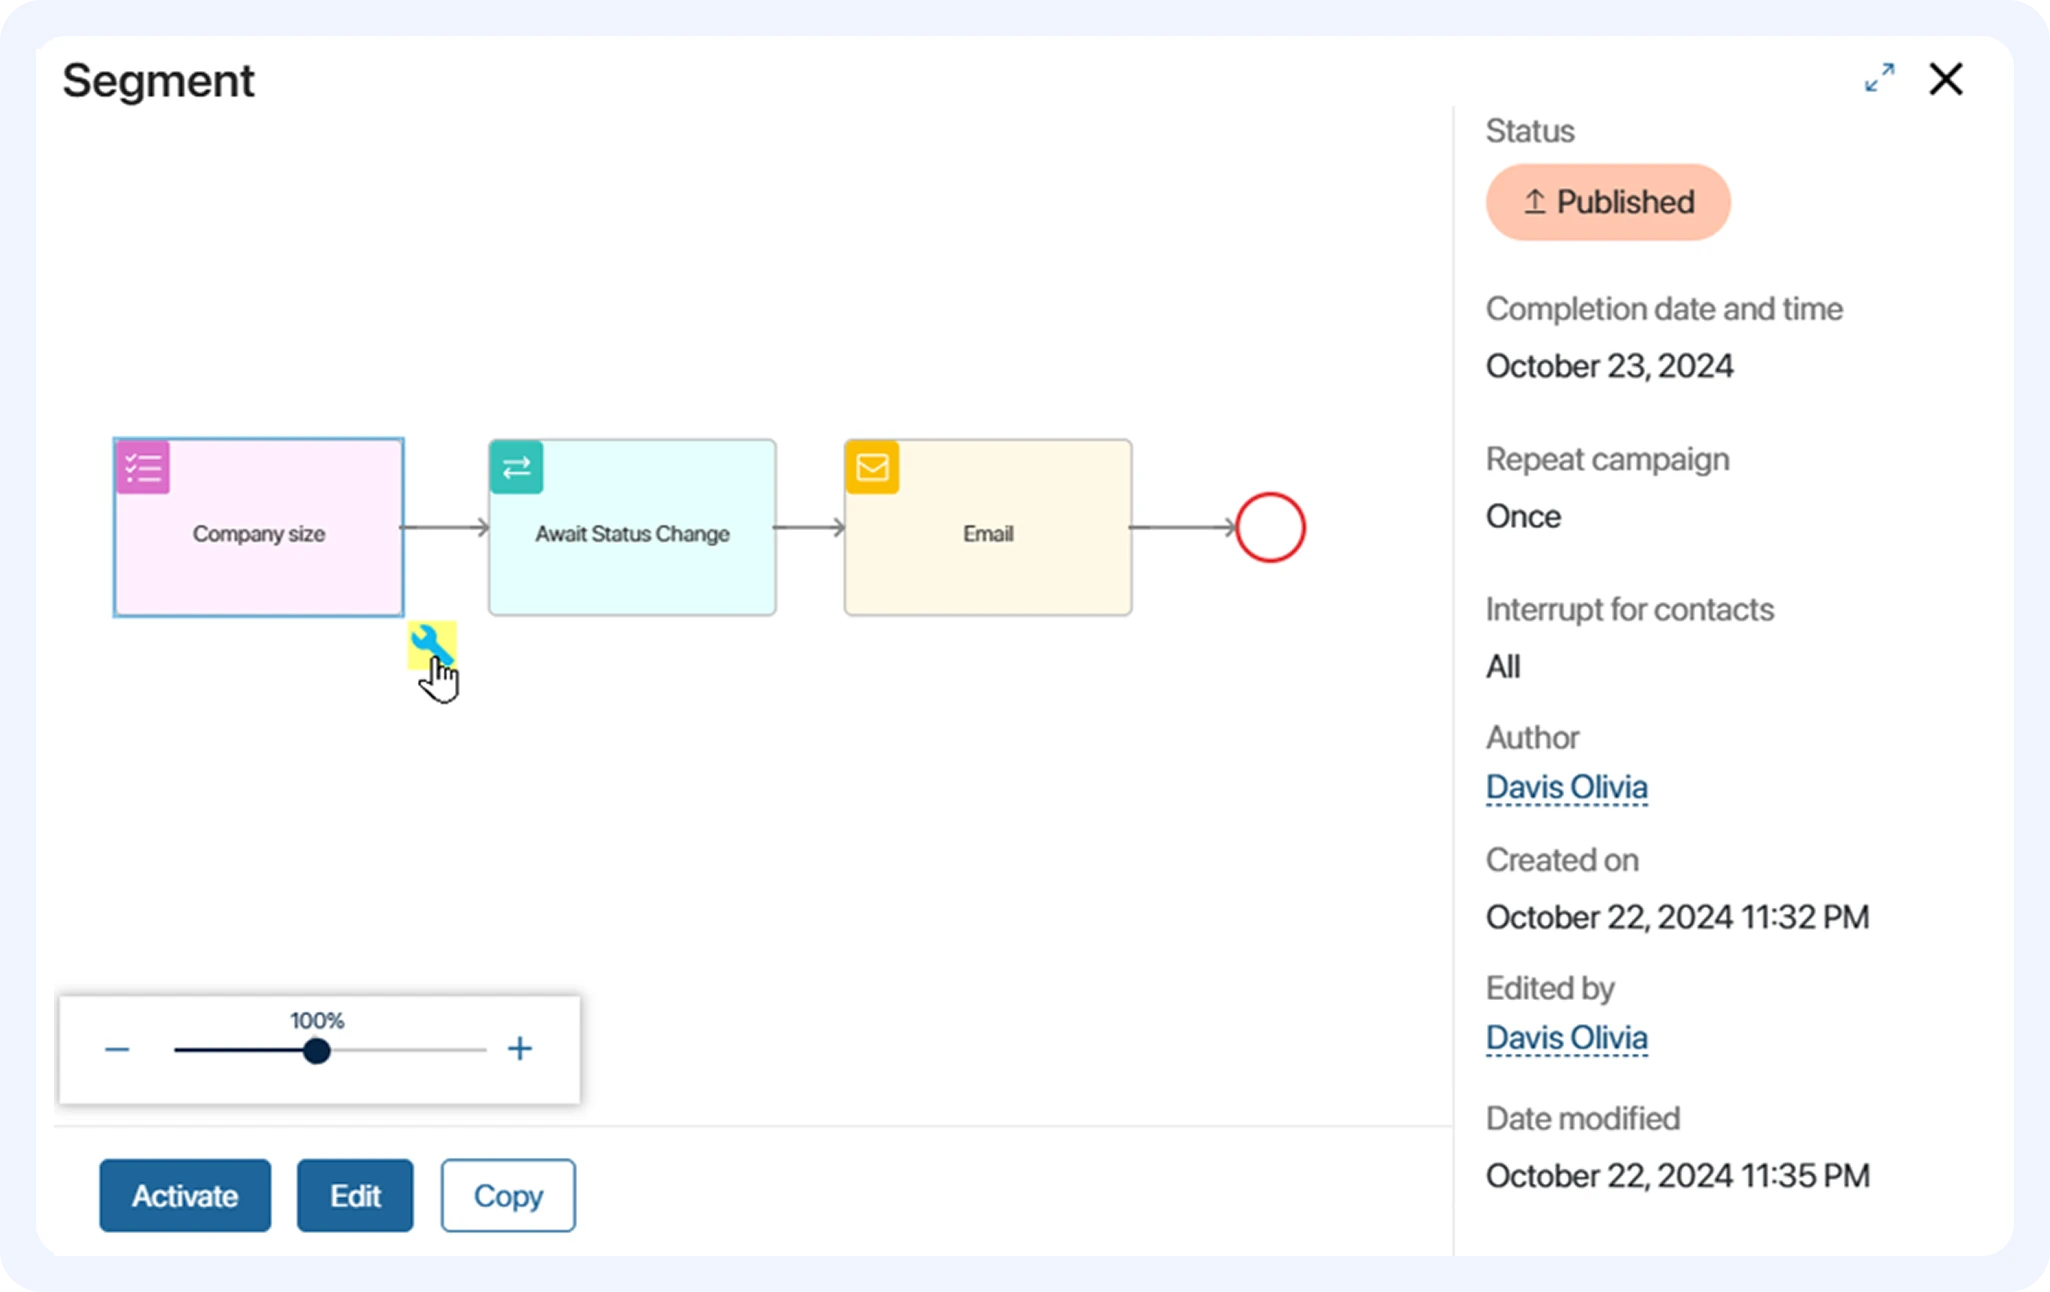Click the yellow envelope email icon
2050x1292 pixels.
click(x=872, y=467)
